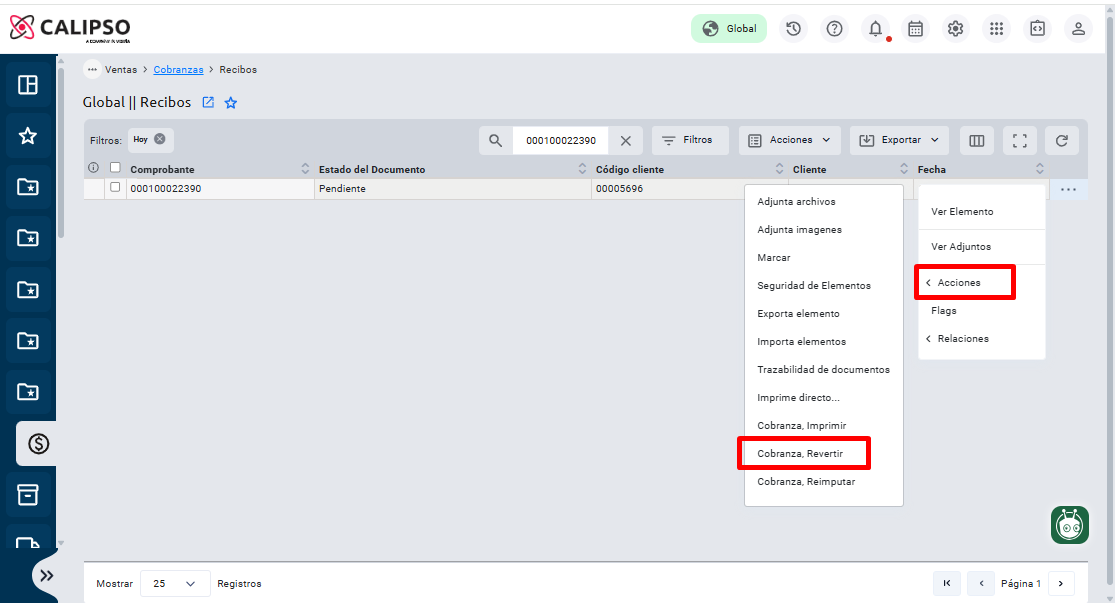
Task: Expand the sidebar with double chevron
Action: coord(47,575)
